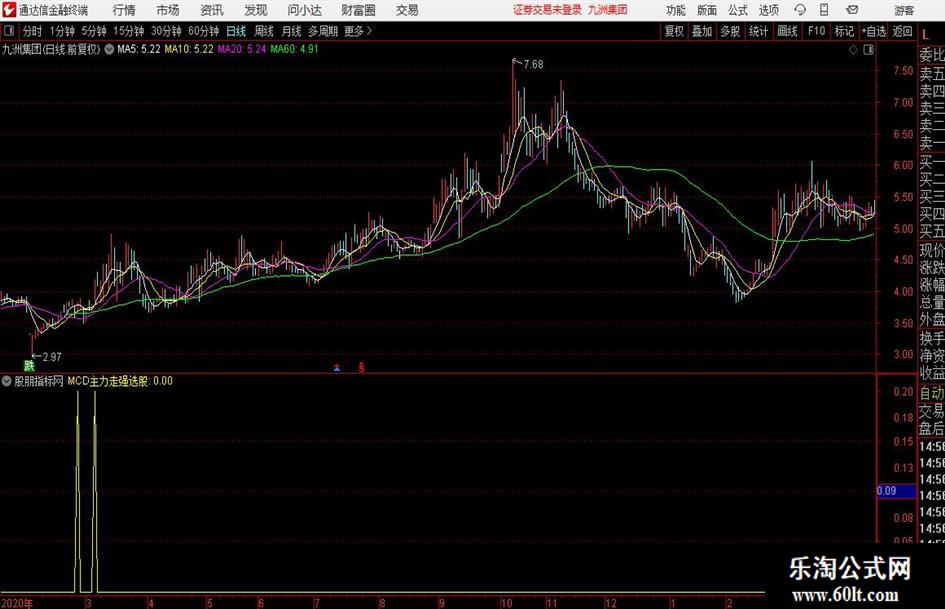Click the red S marker near July
The image size is (945, 609).
click(x=361, y=367)
